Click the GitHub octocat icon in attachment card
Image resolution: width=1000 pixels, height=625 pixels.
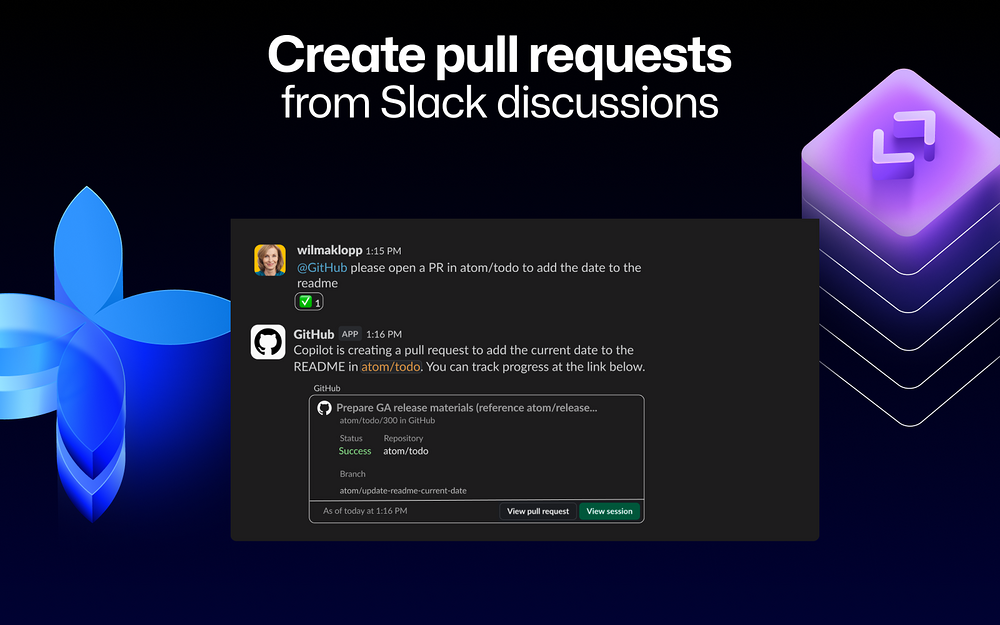tap(325, 408)
